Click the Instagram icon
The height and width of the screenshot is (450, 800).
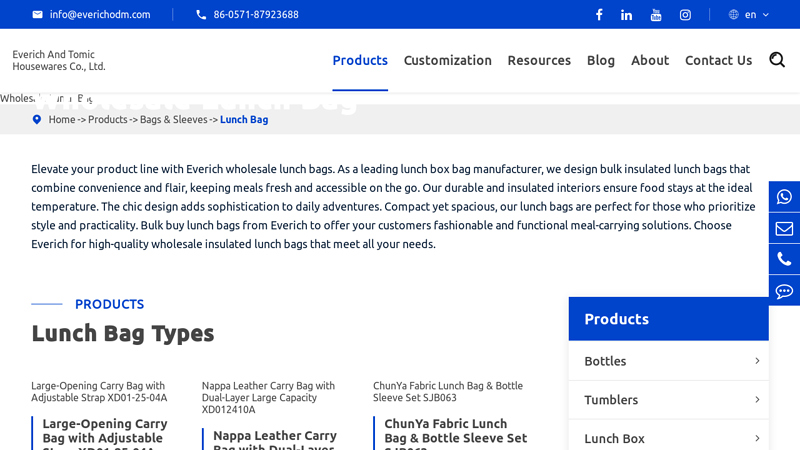point(685,15)
